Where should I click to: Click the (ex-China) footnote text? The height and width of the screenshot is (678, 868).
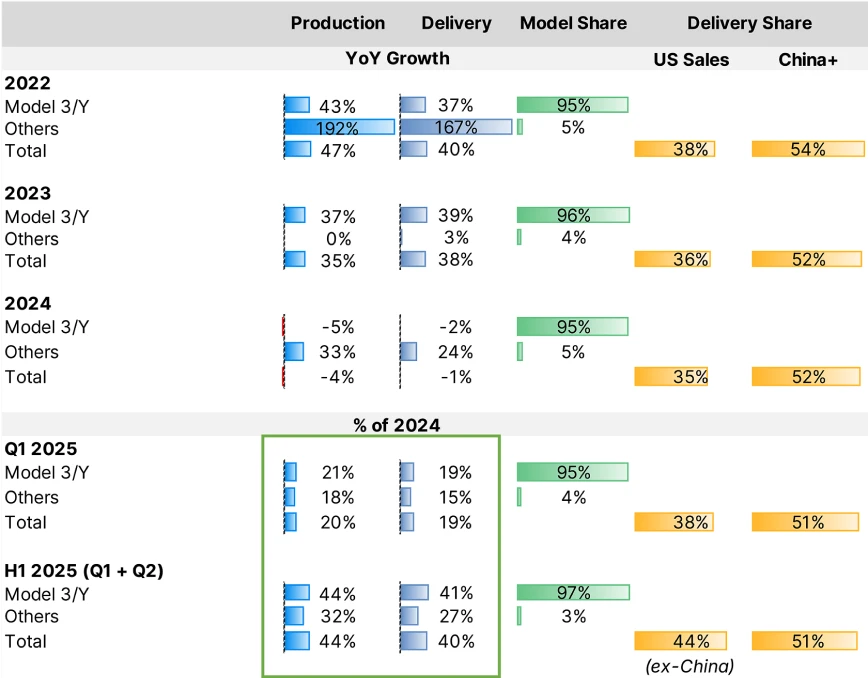[x=690, y=666]
